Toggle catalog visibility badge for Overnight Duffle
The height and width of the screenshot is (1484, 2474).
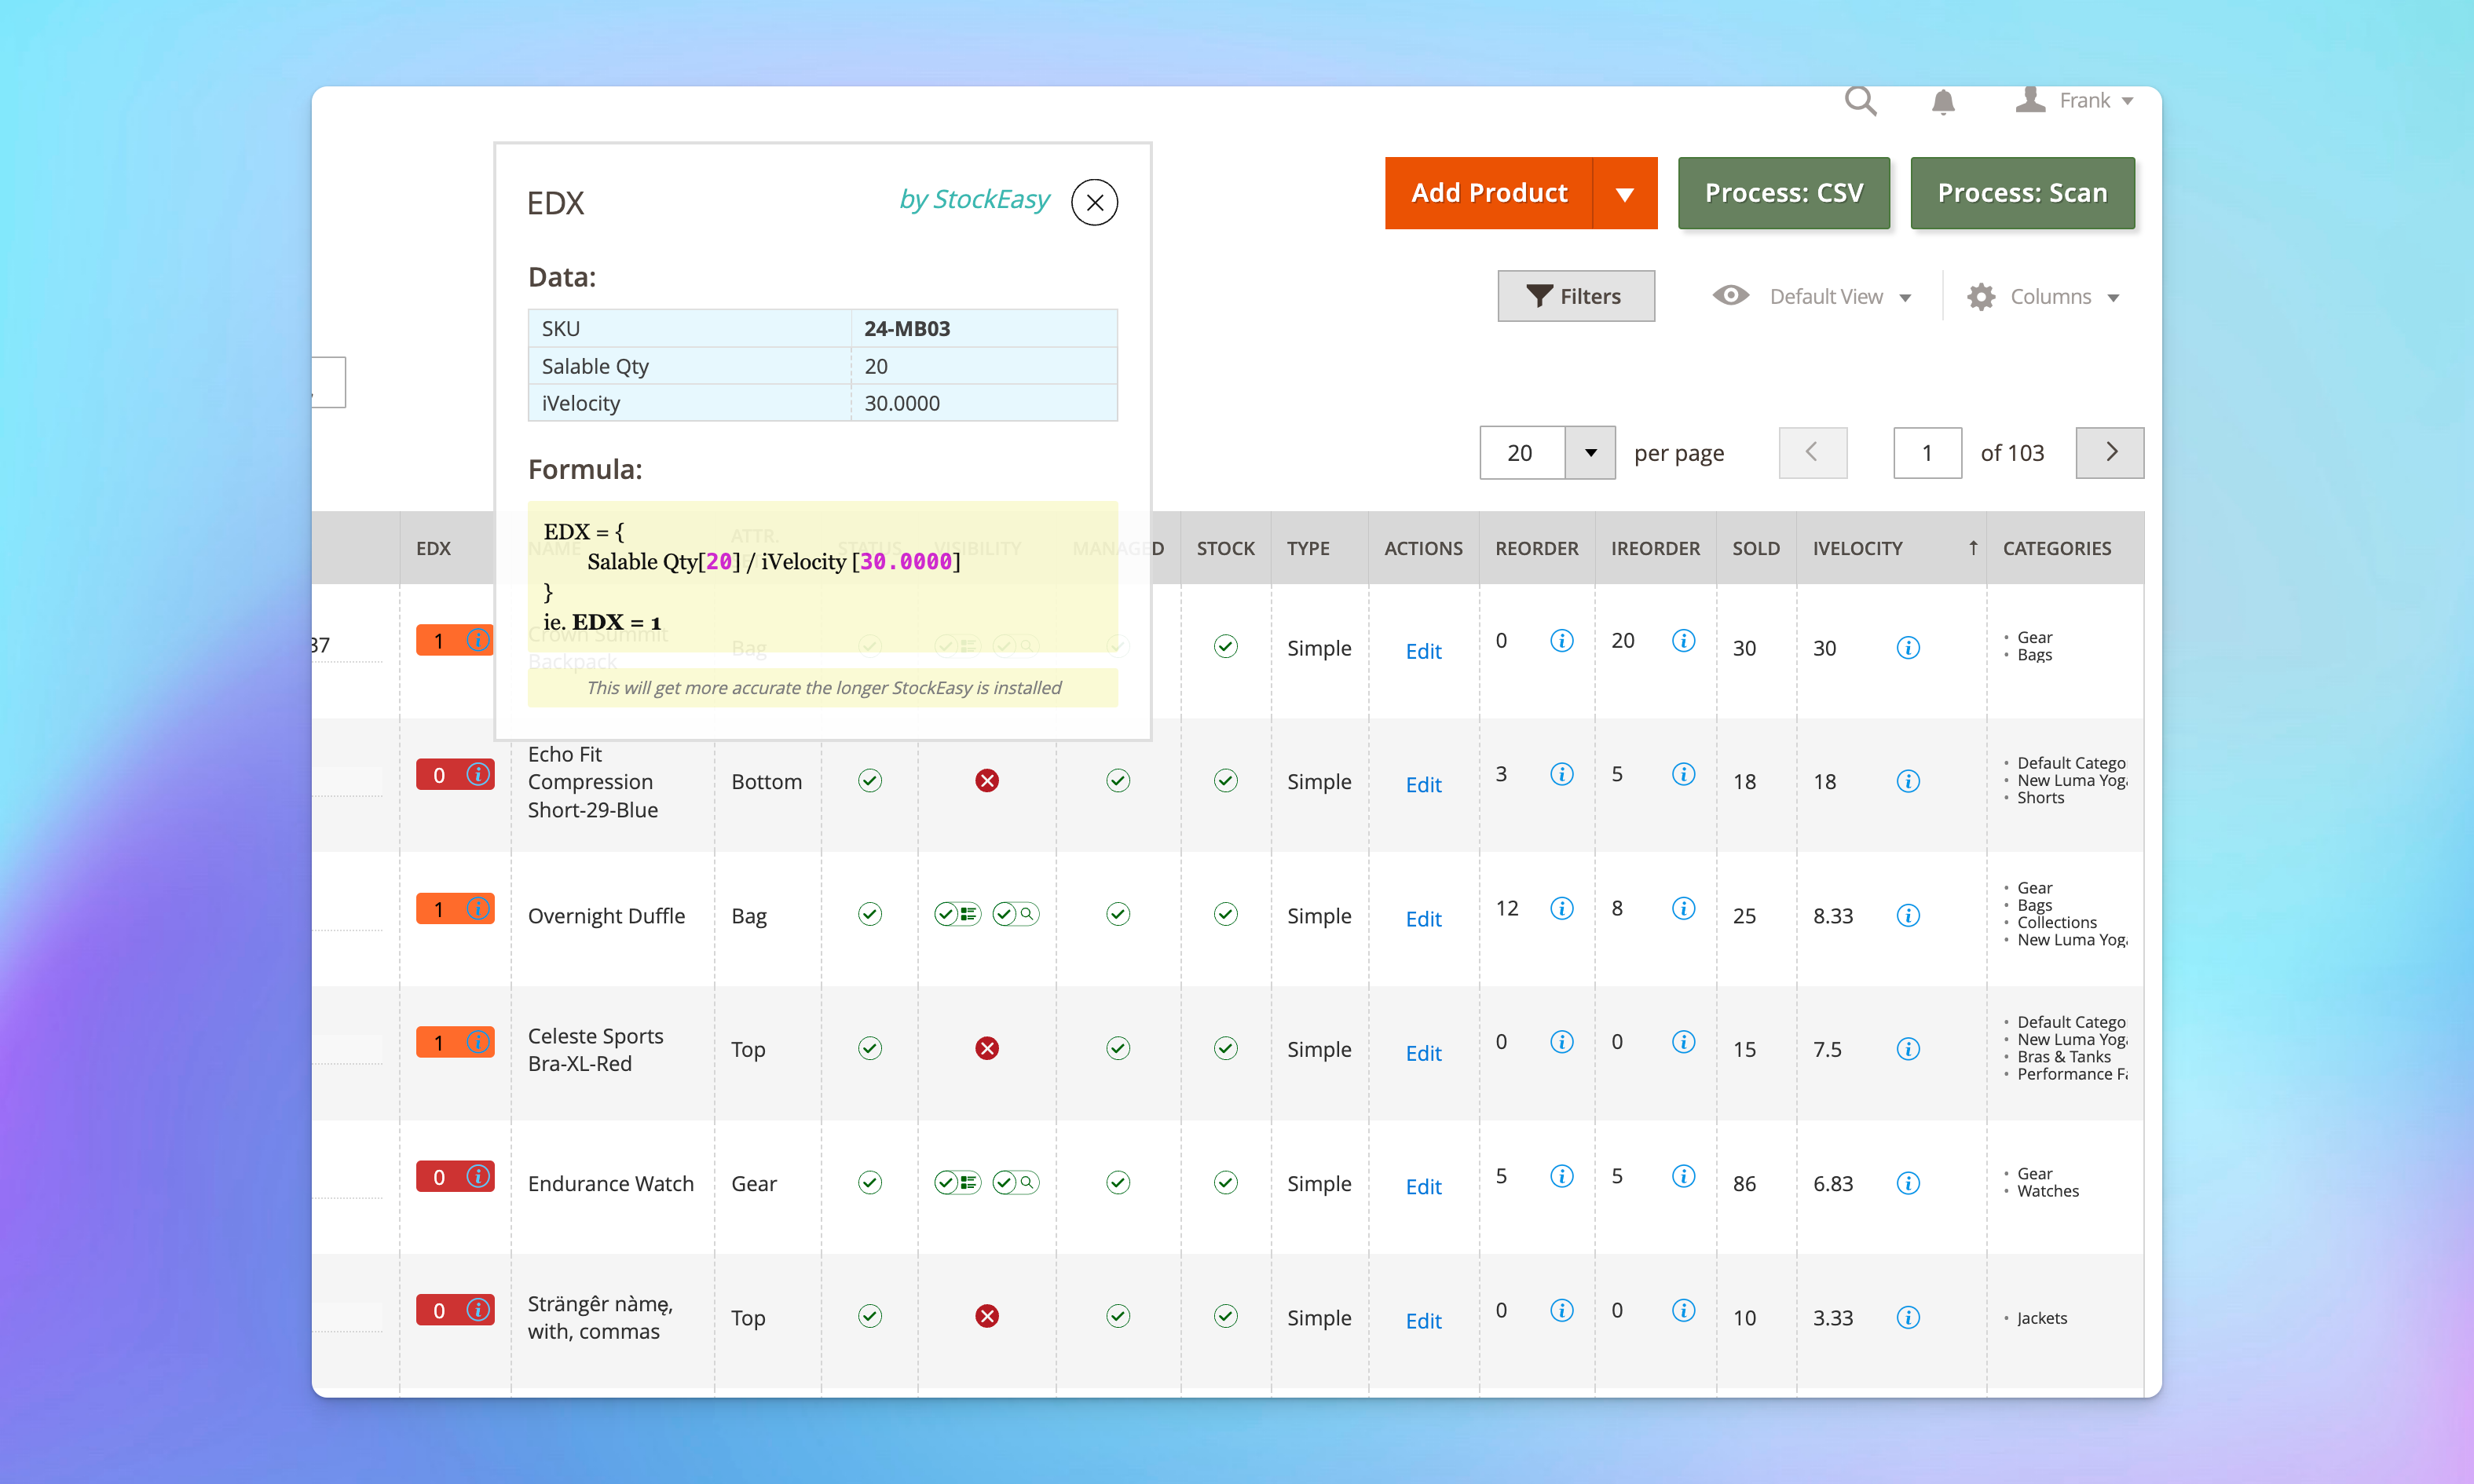(957, 914)
